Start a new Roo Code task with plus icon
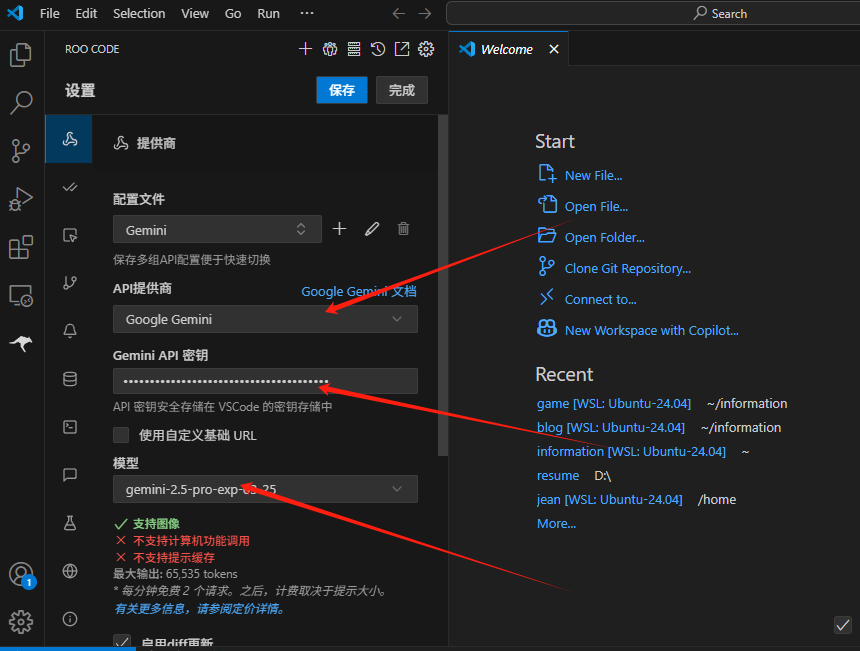 (305, 49)
